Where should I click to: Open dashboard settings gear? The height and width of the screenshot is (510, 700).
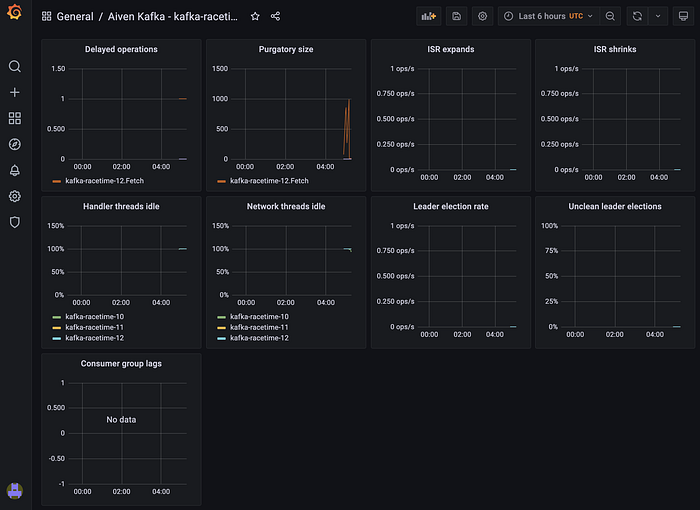pos(483,17)
